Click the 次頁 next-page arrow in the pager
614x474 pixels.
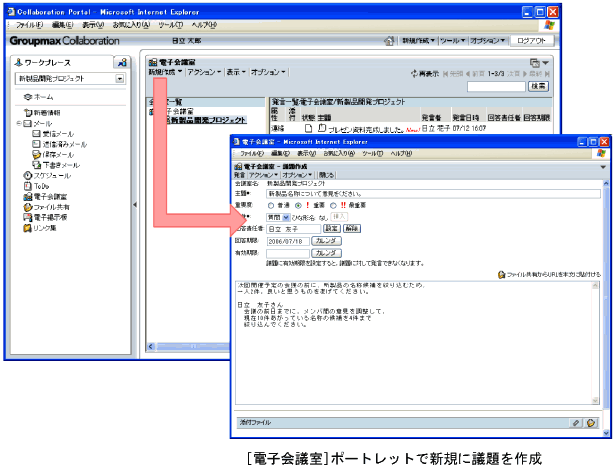(525, 74)
